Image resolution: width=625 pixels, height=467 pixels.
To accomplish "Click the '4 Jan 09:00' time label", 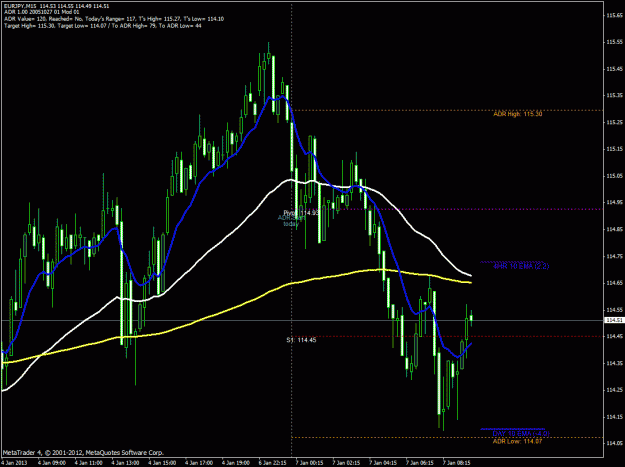I will 52,463.
